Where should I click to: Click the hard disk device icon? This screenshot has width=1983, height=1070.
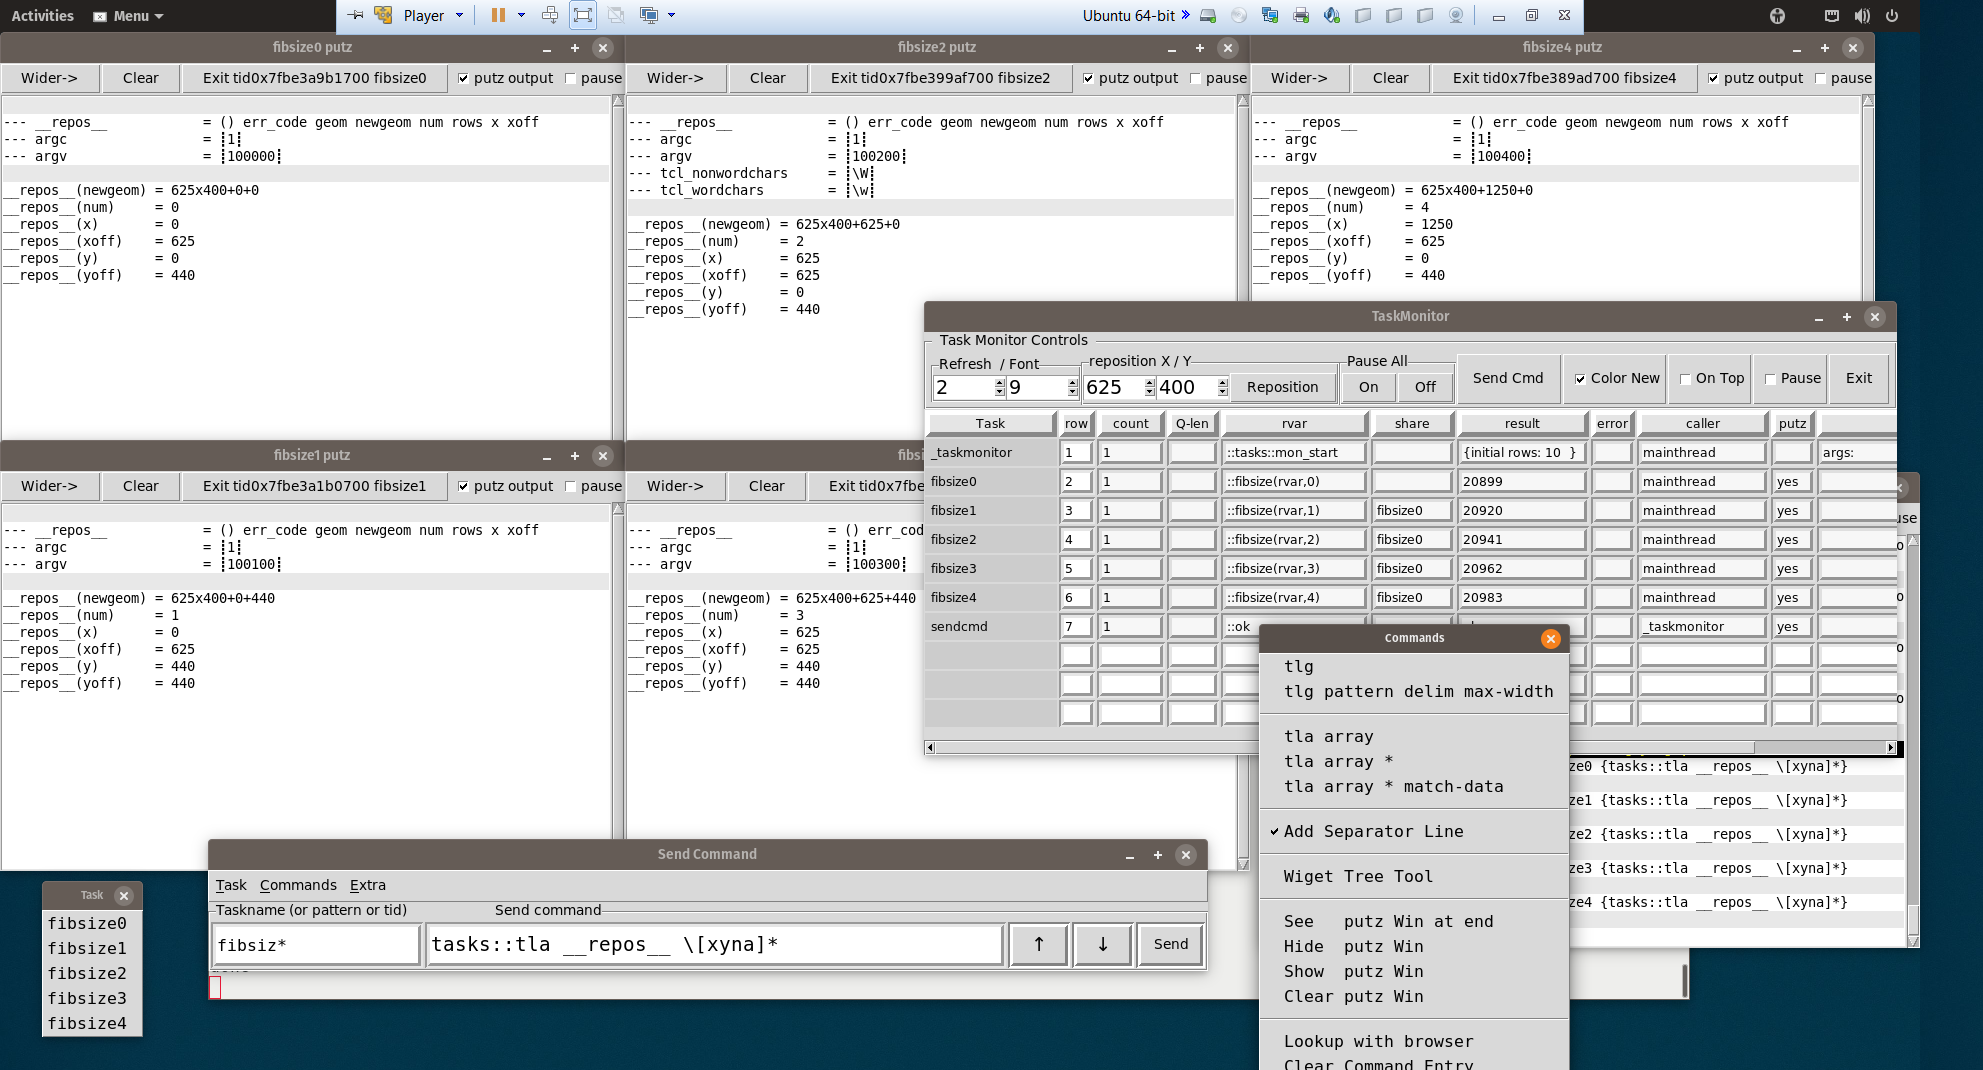point(1208,15)
